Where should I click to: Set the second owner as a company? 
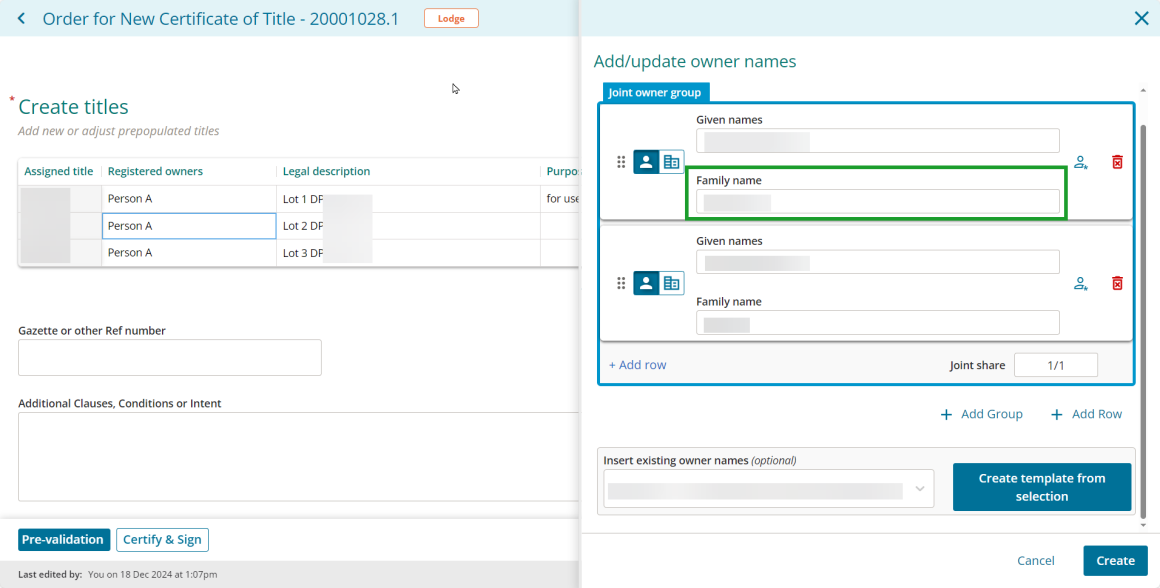click(x=672, y=283)
